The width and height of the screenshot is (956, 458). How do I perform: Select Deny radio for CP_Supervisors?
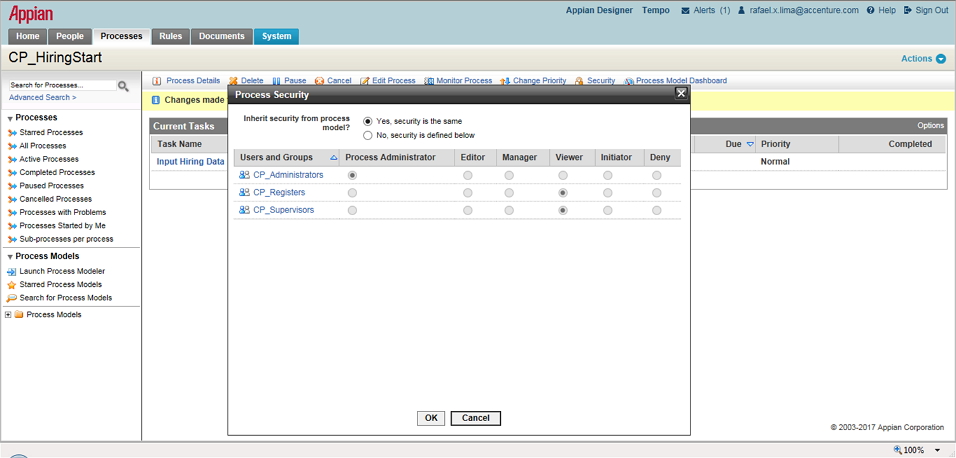click(x=657, y=210)
